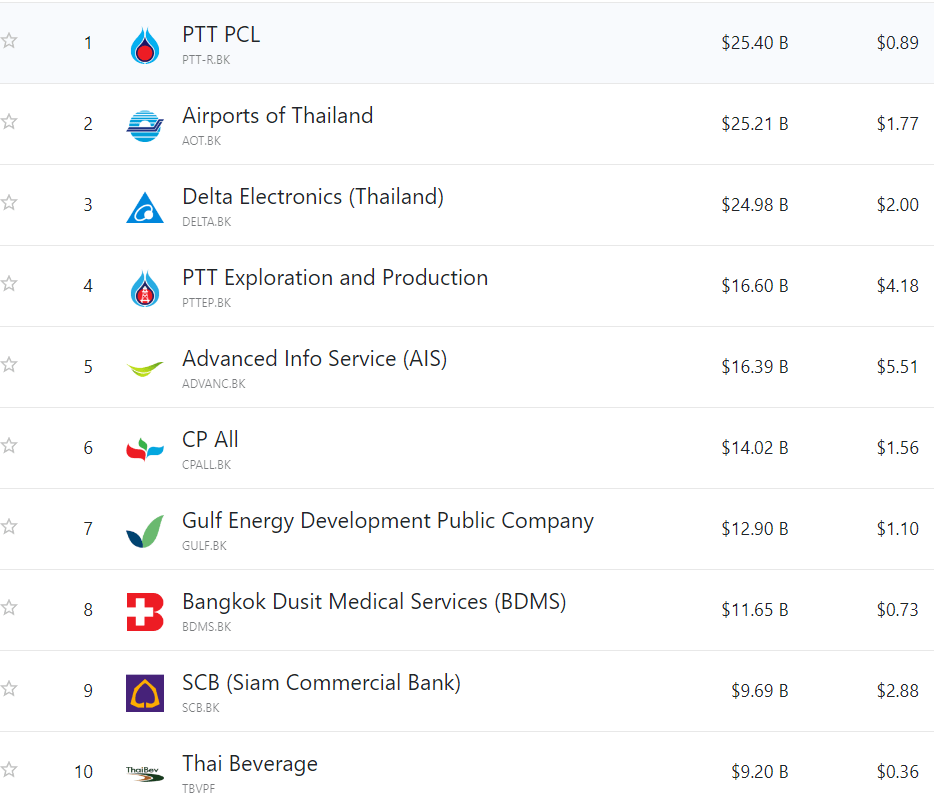The image size is (934, 802).
Task: Add Thai Beverage to favorites
Action: (9, 769)
